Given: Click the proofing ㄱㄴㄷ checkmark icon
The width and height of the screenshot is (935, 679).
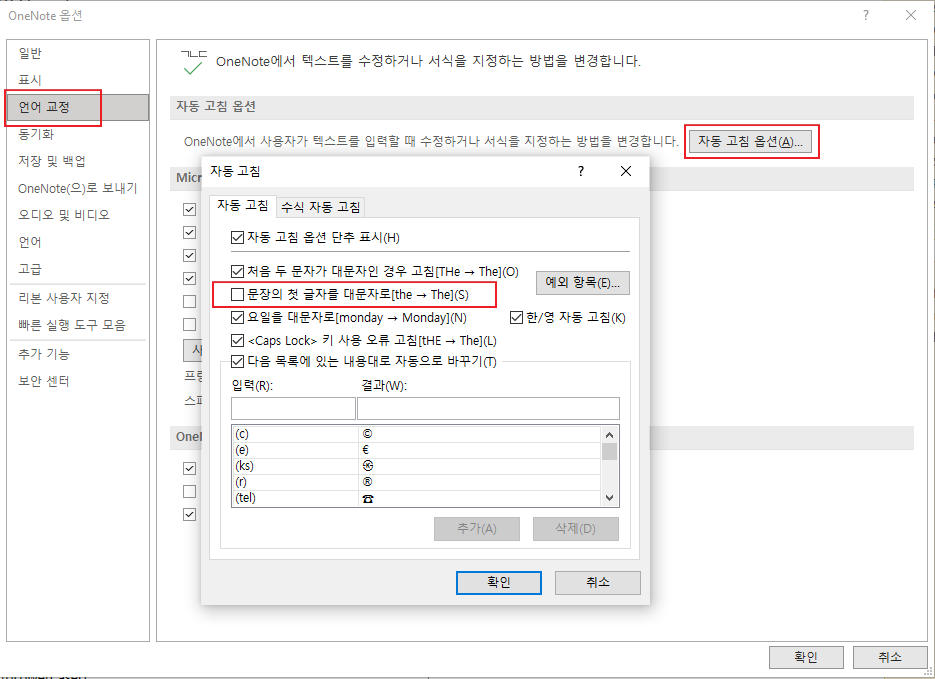Looking at the screenshot, I should (x=193, y=63).
